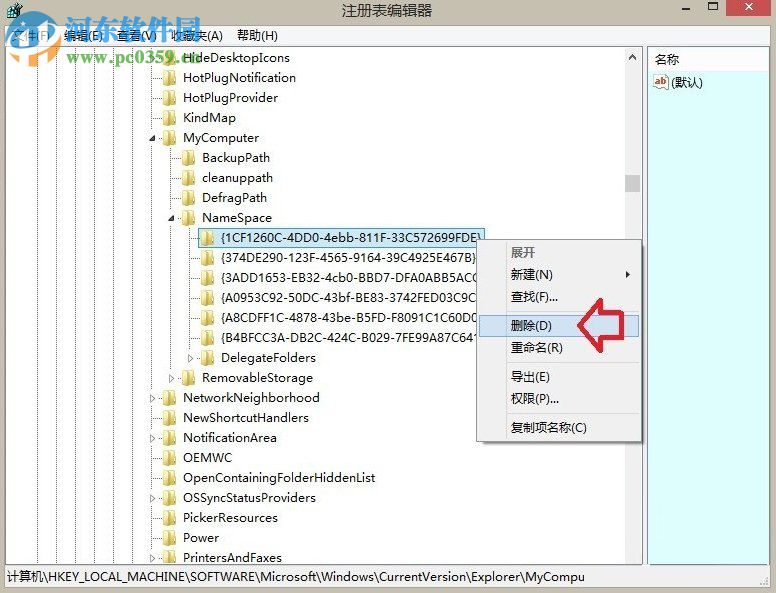Click the tree scrollbar up arrow
776x593 pixels.
632,57
